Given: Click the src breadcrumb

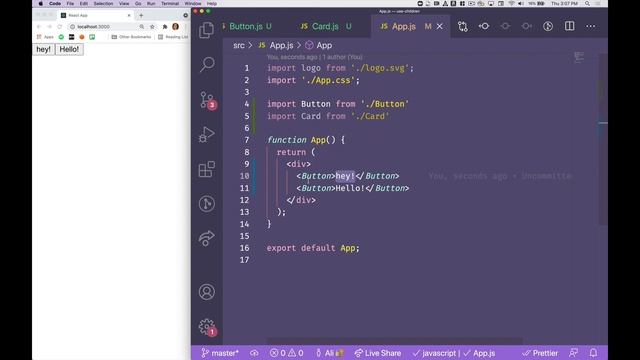Looking at the screenshot, I should [x=239, y=45].
